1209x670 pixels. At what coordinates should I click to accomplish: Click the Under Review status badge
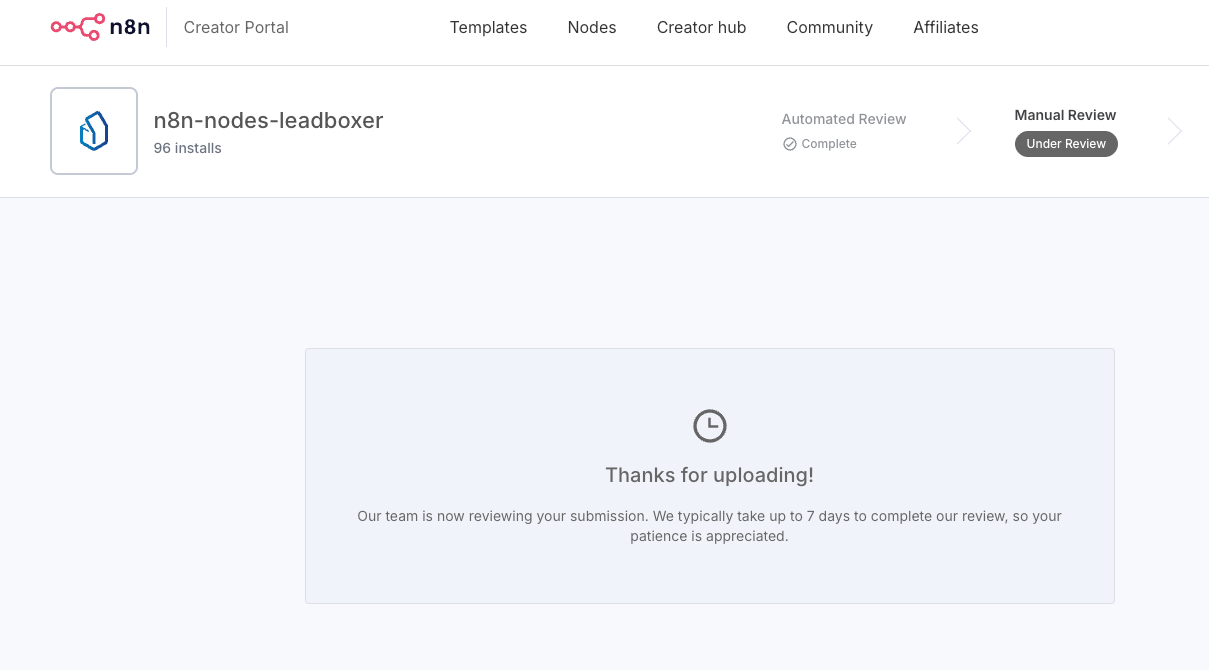(1066, 144)
